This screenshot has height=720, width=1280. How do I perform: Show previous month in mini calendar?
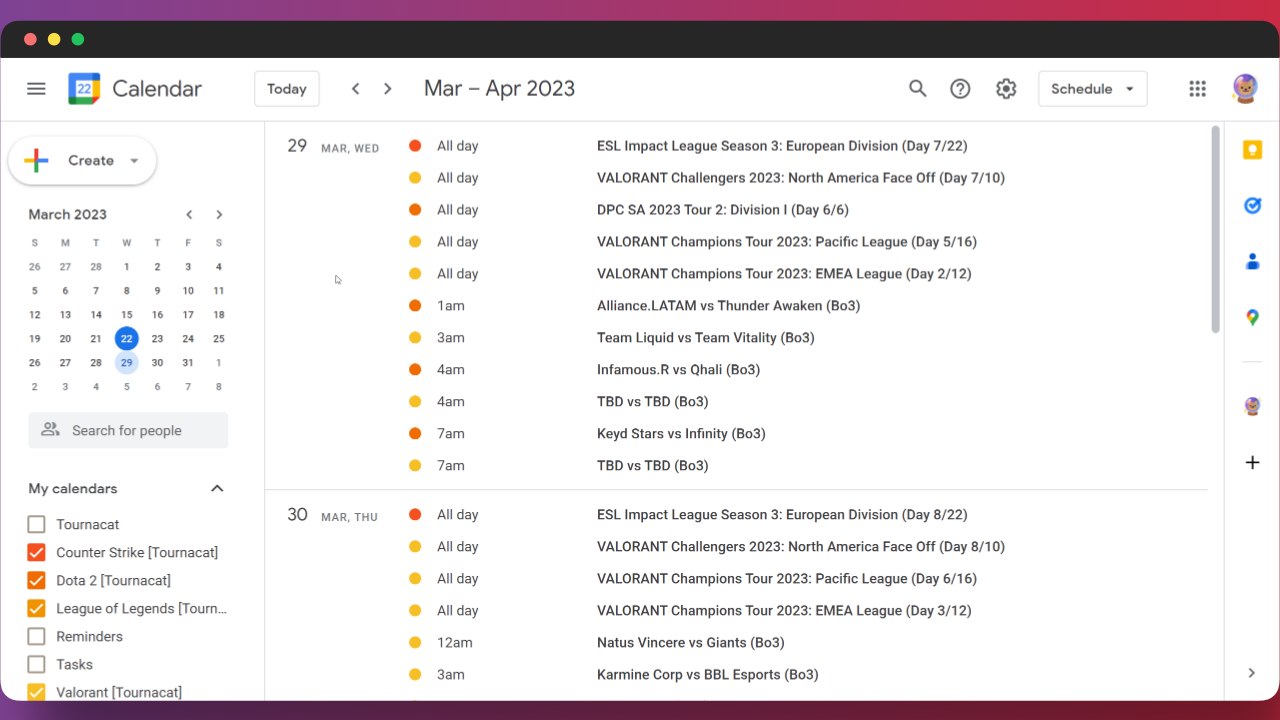pos(189,215)
